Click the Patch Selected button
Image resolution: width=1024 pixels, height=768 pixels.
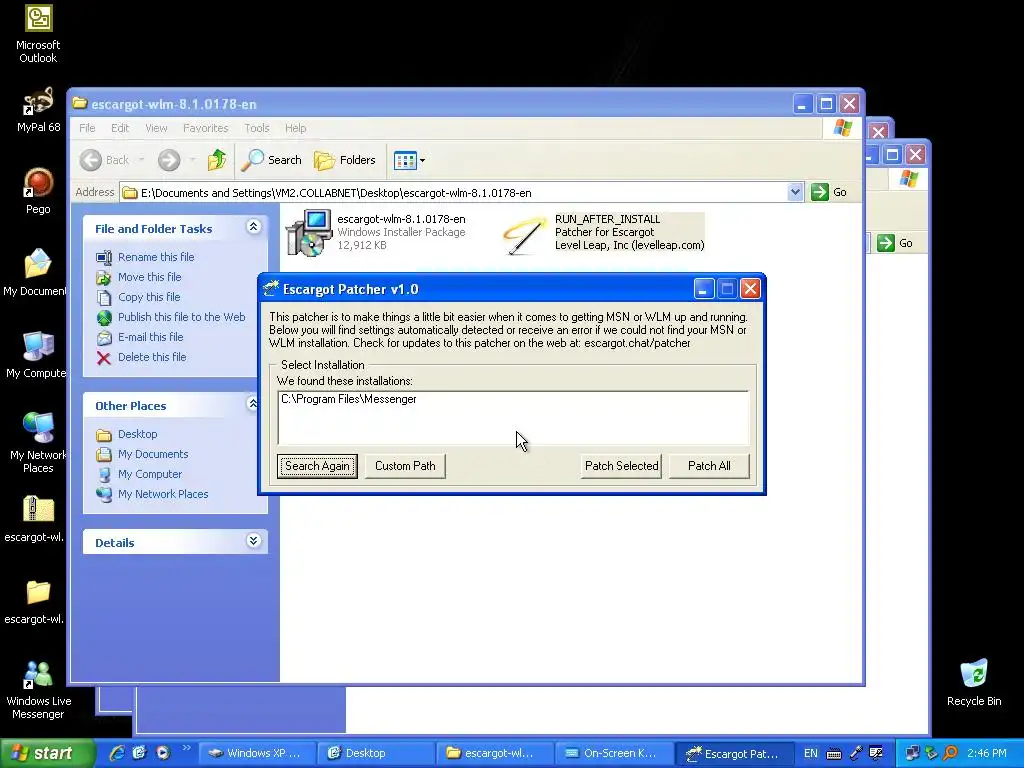point(622,466)
